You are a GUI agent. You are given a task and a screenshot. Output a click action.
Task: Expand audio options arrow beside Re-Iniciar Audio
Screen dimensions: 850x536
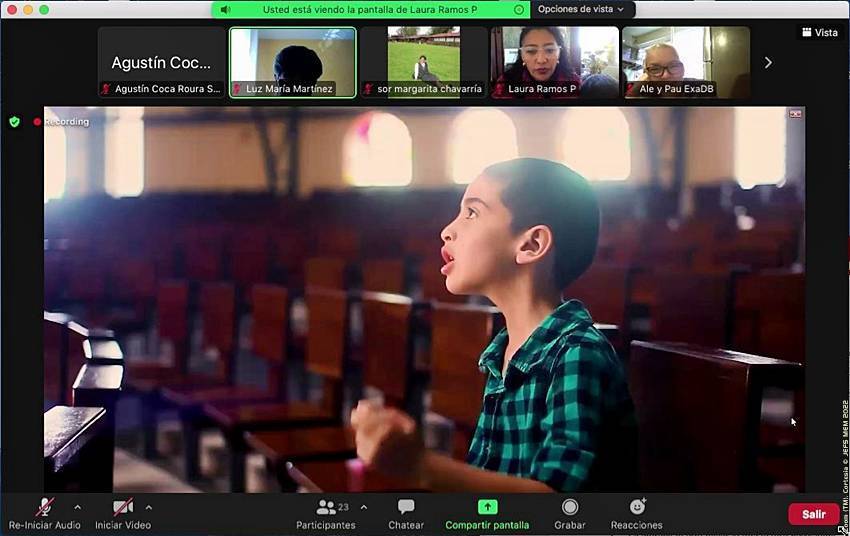pos(78,507)
